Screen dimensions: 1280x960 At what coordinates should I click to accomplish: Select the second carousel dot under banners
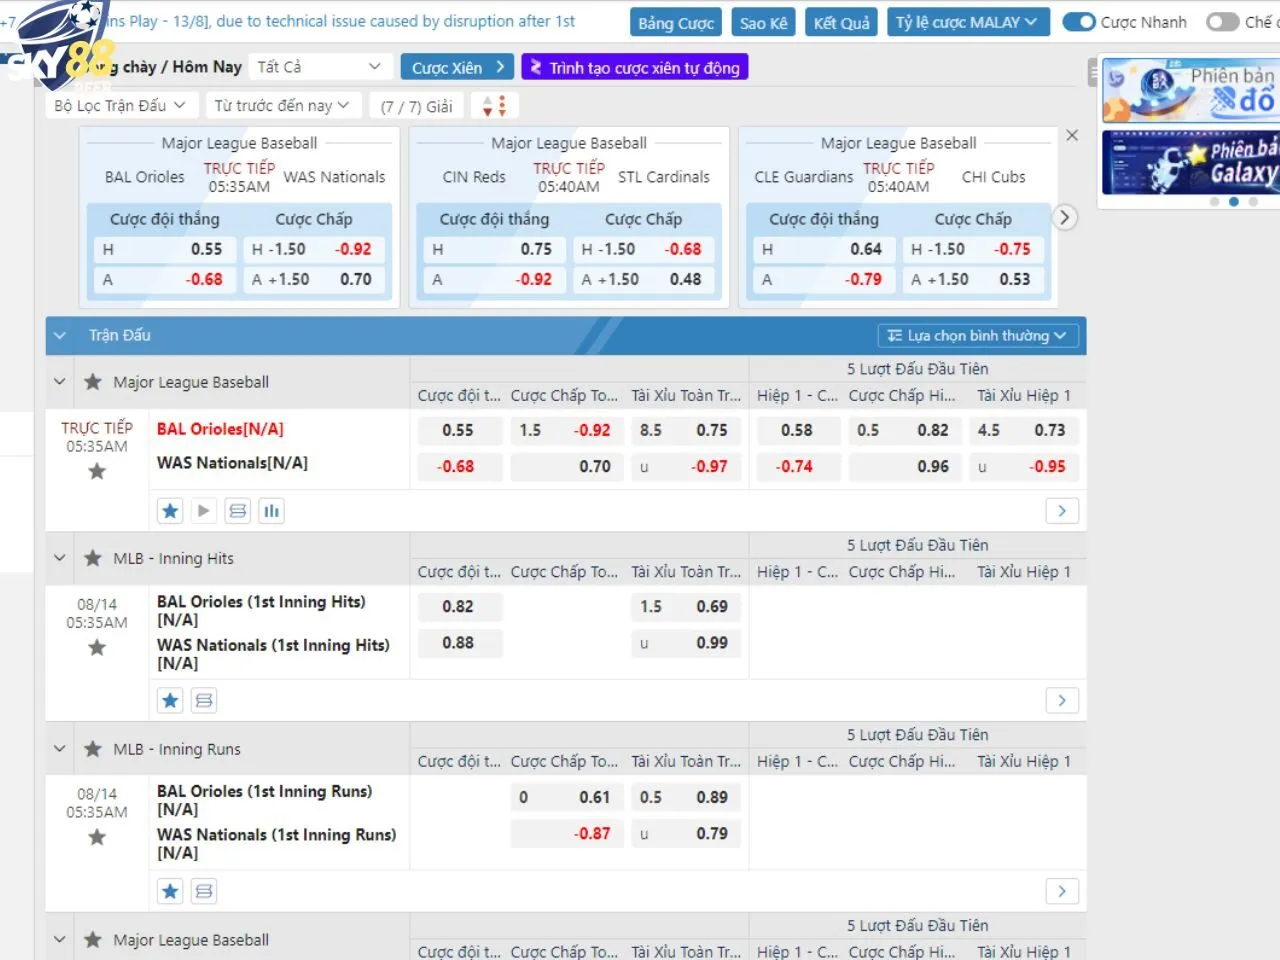(1234, 202)
